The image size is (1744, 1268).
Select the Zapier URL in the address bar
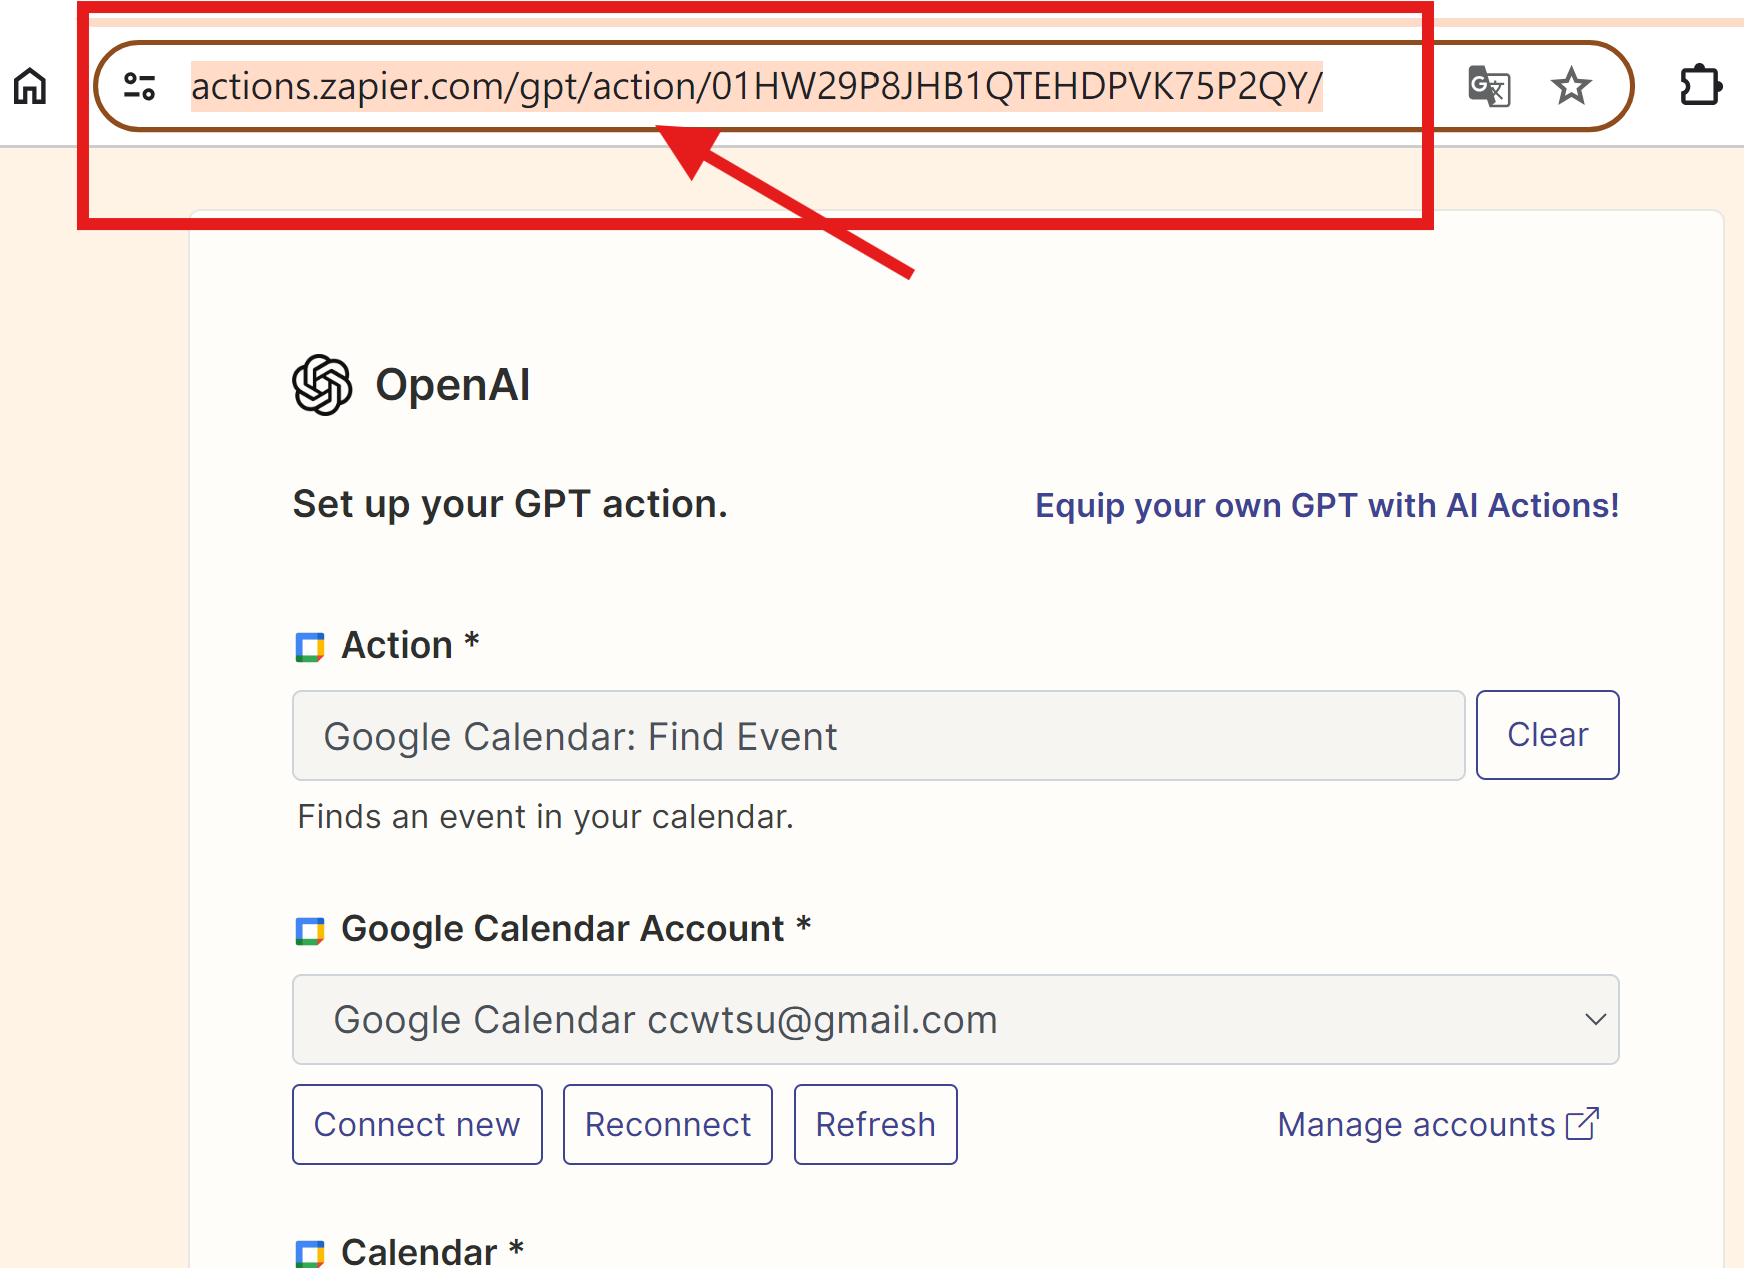click(757, 86)
